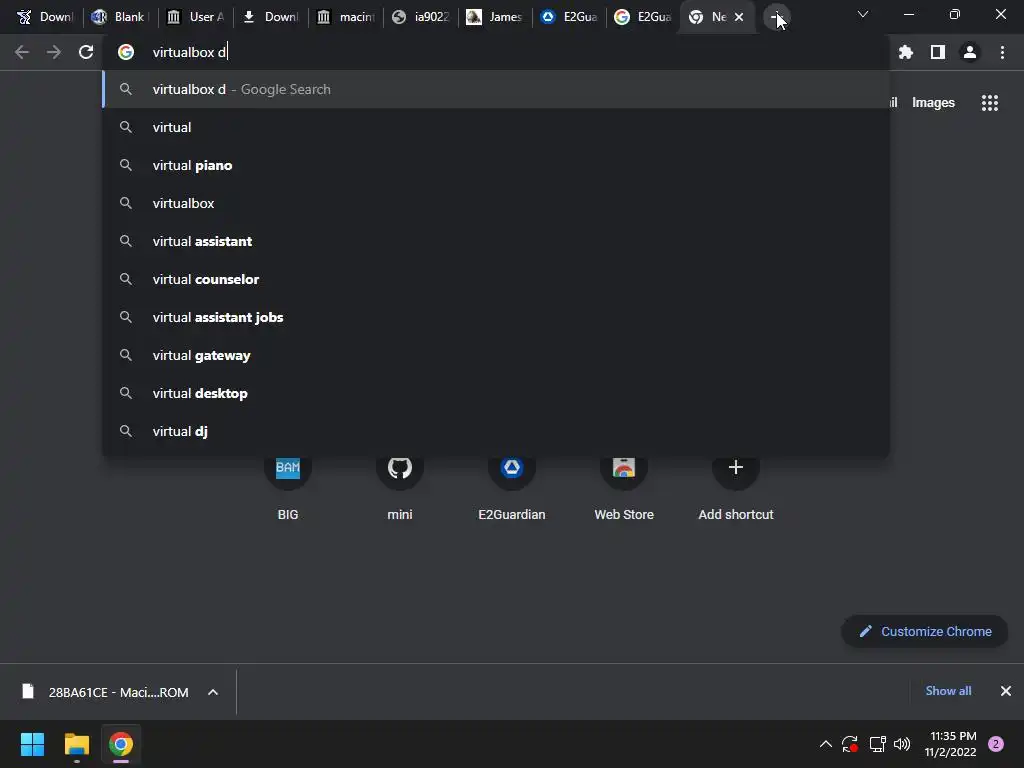This screenshot has height=768, width=1024.
Task: Click the Chrome taskbar icon
Action: (120, 744)
